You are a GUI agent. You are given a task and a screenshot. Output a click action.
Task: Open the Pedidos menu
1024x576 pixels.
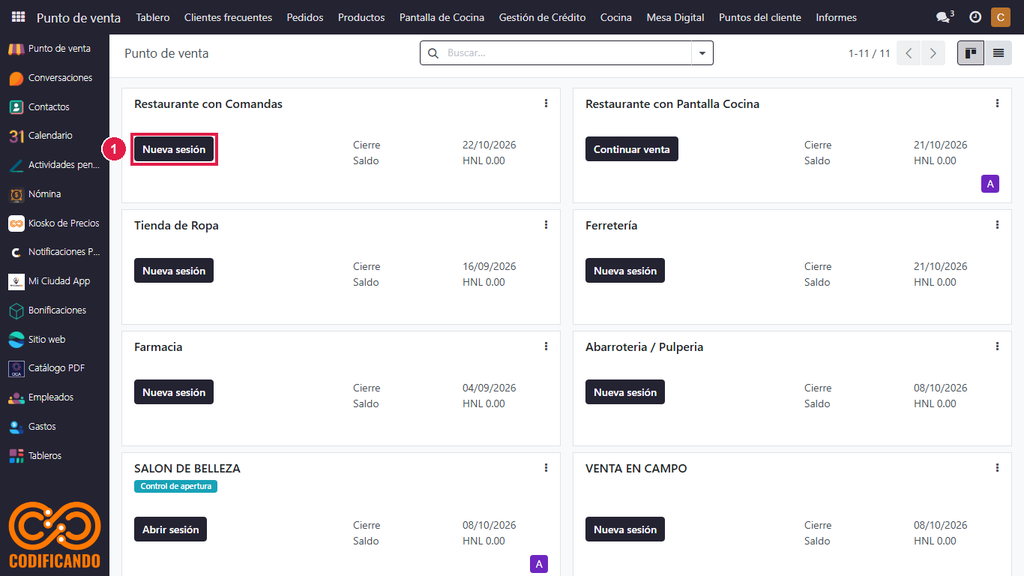tap(305, 17)
